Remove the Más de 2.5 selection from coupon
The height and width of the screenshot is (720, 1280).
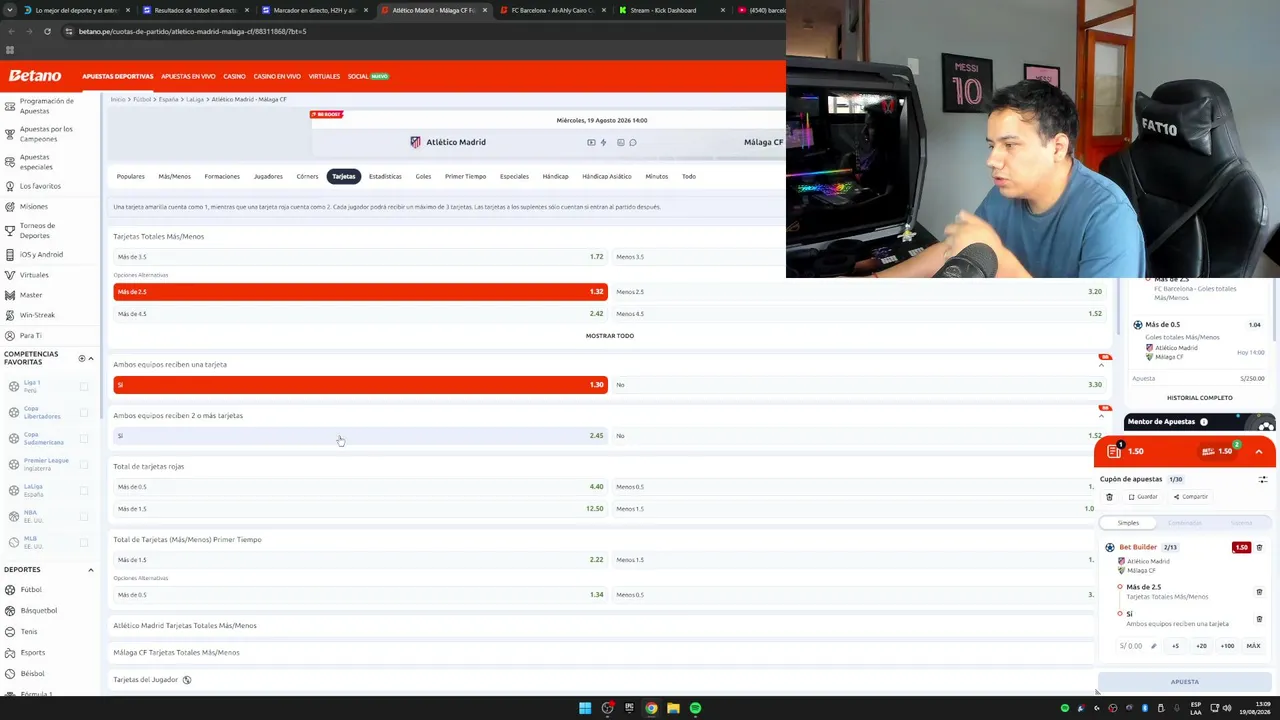1259,592
